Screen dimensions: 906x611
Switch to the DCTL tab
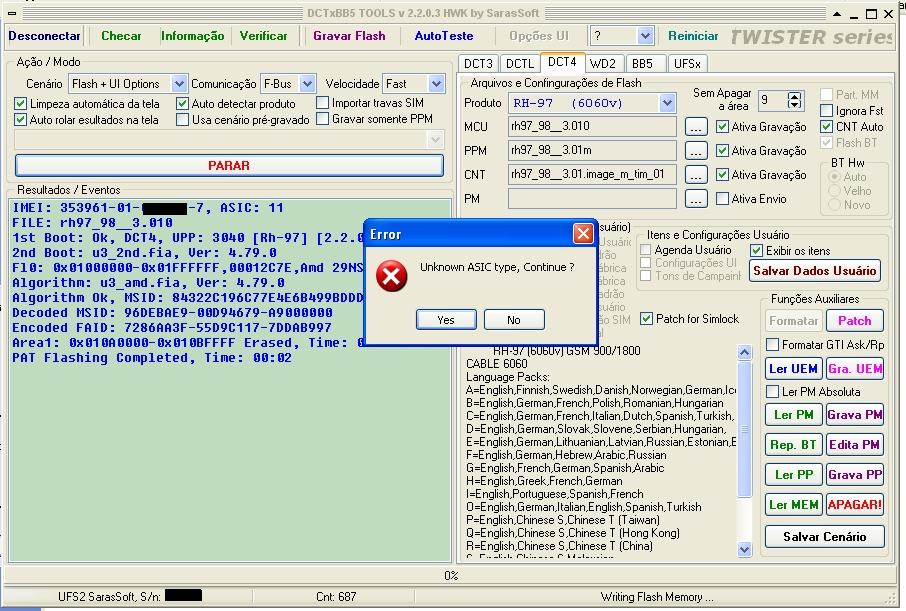tap(519, 64)
